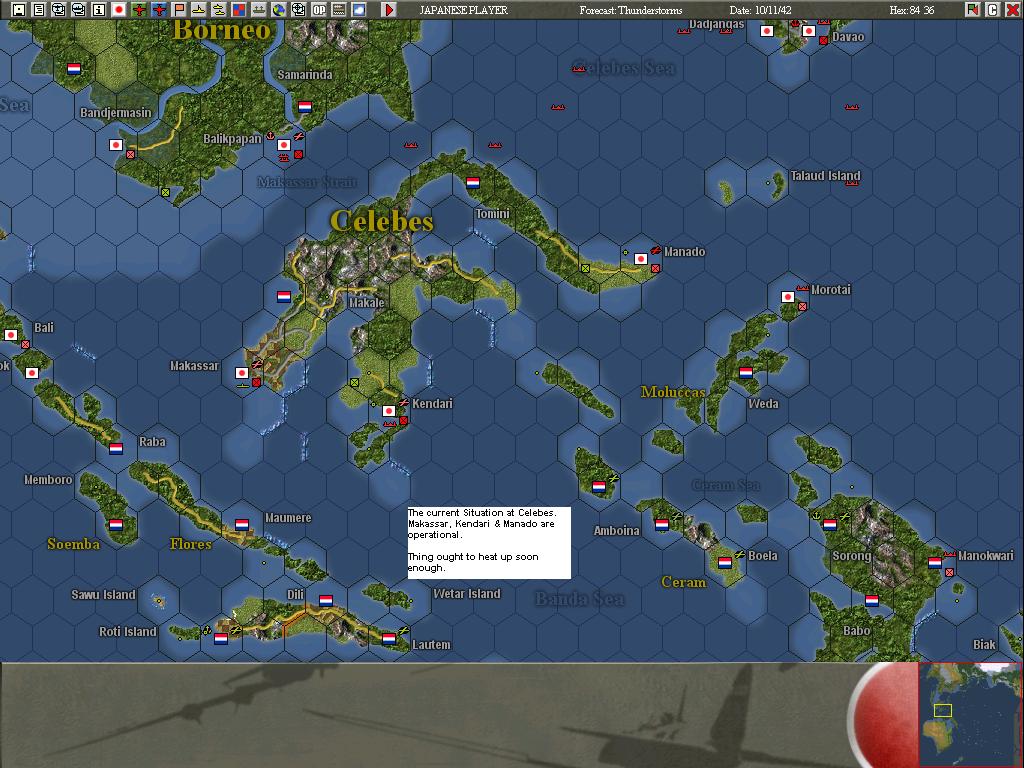The height and width of the screenshot is (768, 1024).
Task: Open the OP toolbar button
Action: [x=319, y=10]
